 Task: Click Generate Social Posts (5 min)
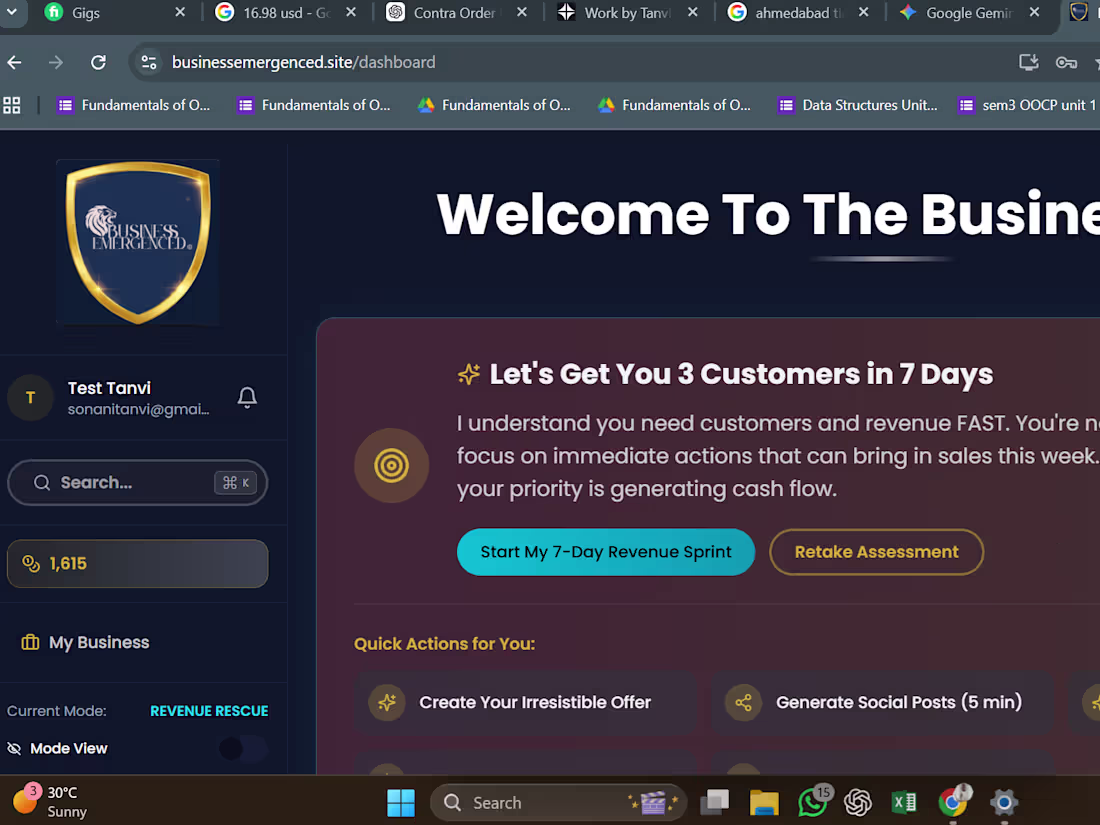882,702
